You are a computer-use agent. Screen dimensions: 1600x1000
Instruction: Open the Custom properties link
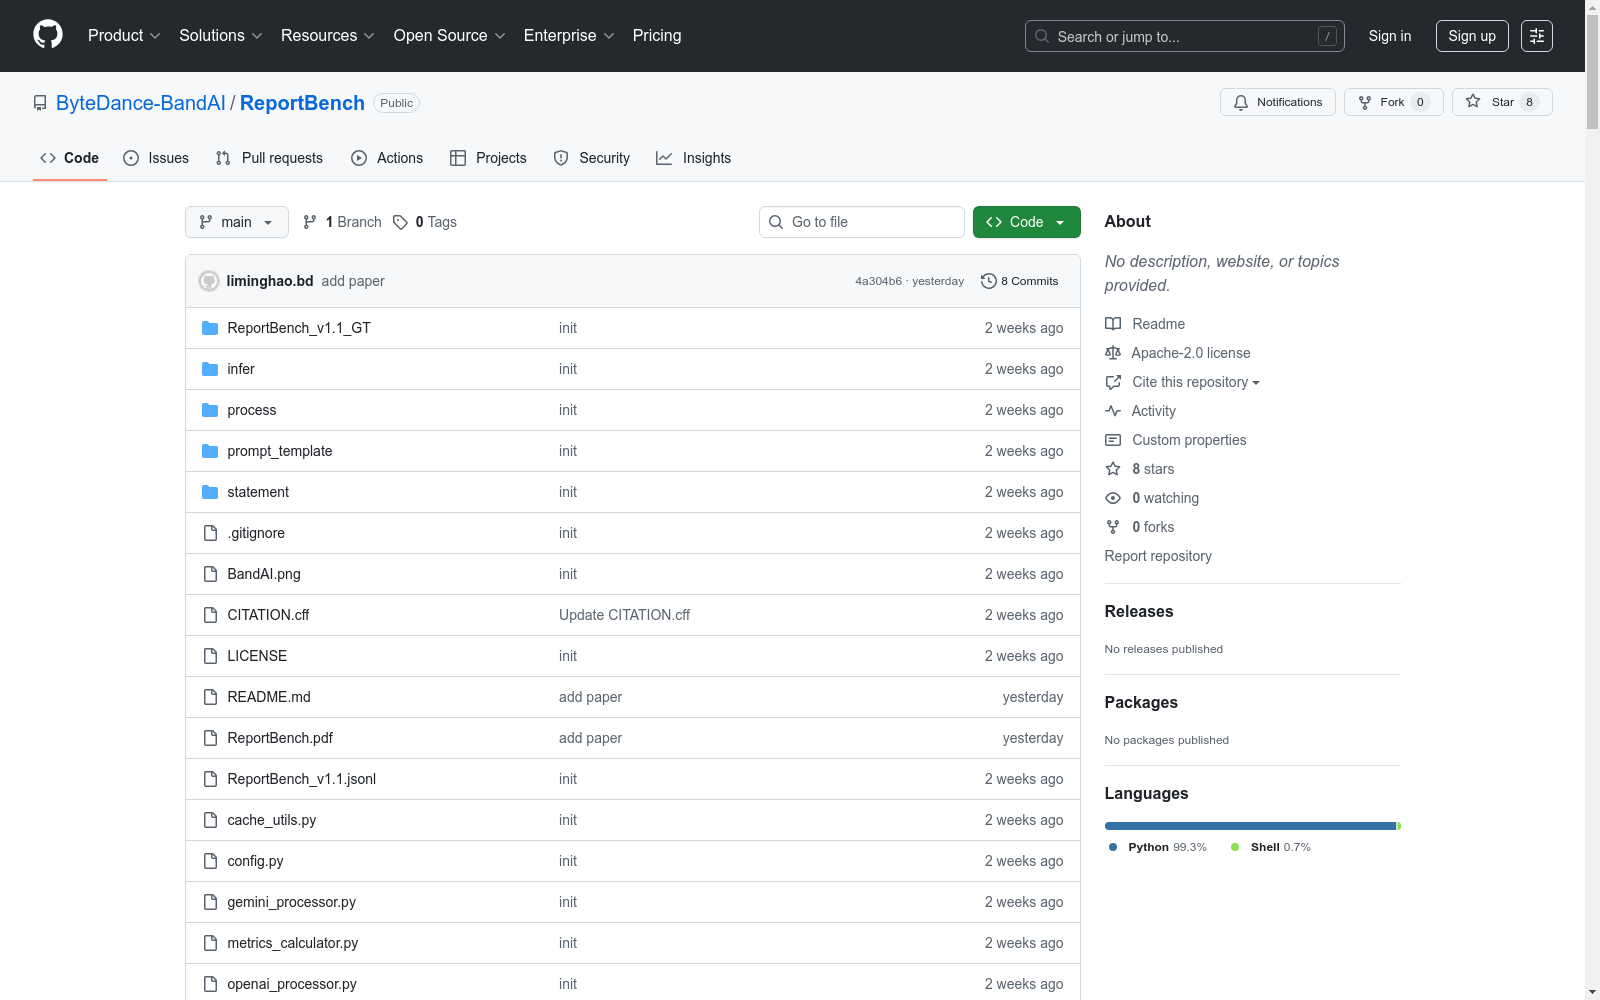(1176, 440)
